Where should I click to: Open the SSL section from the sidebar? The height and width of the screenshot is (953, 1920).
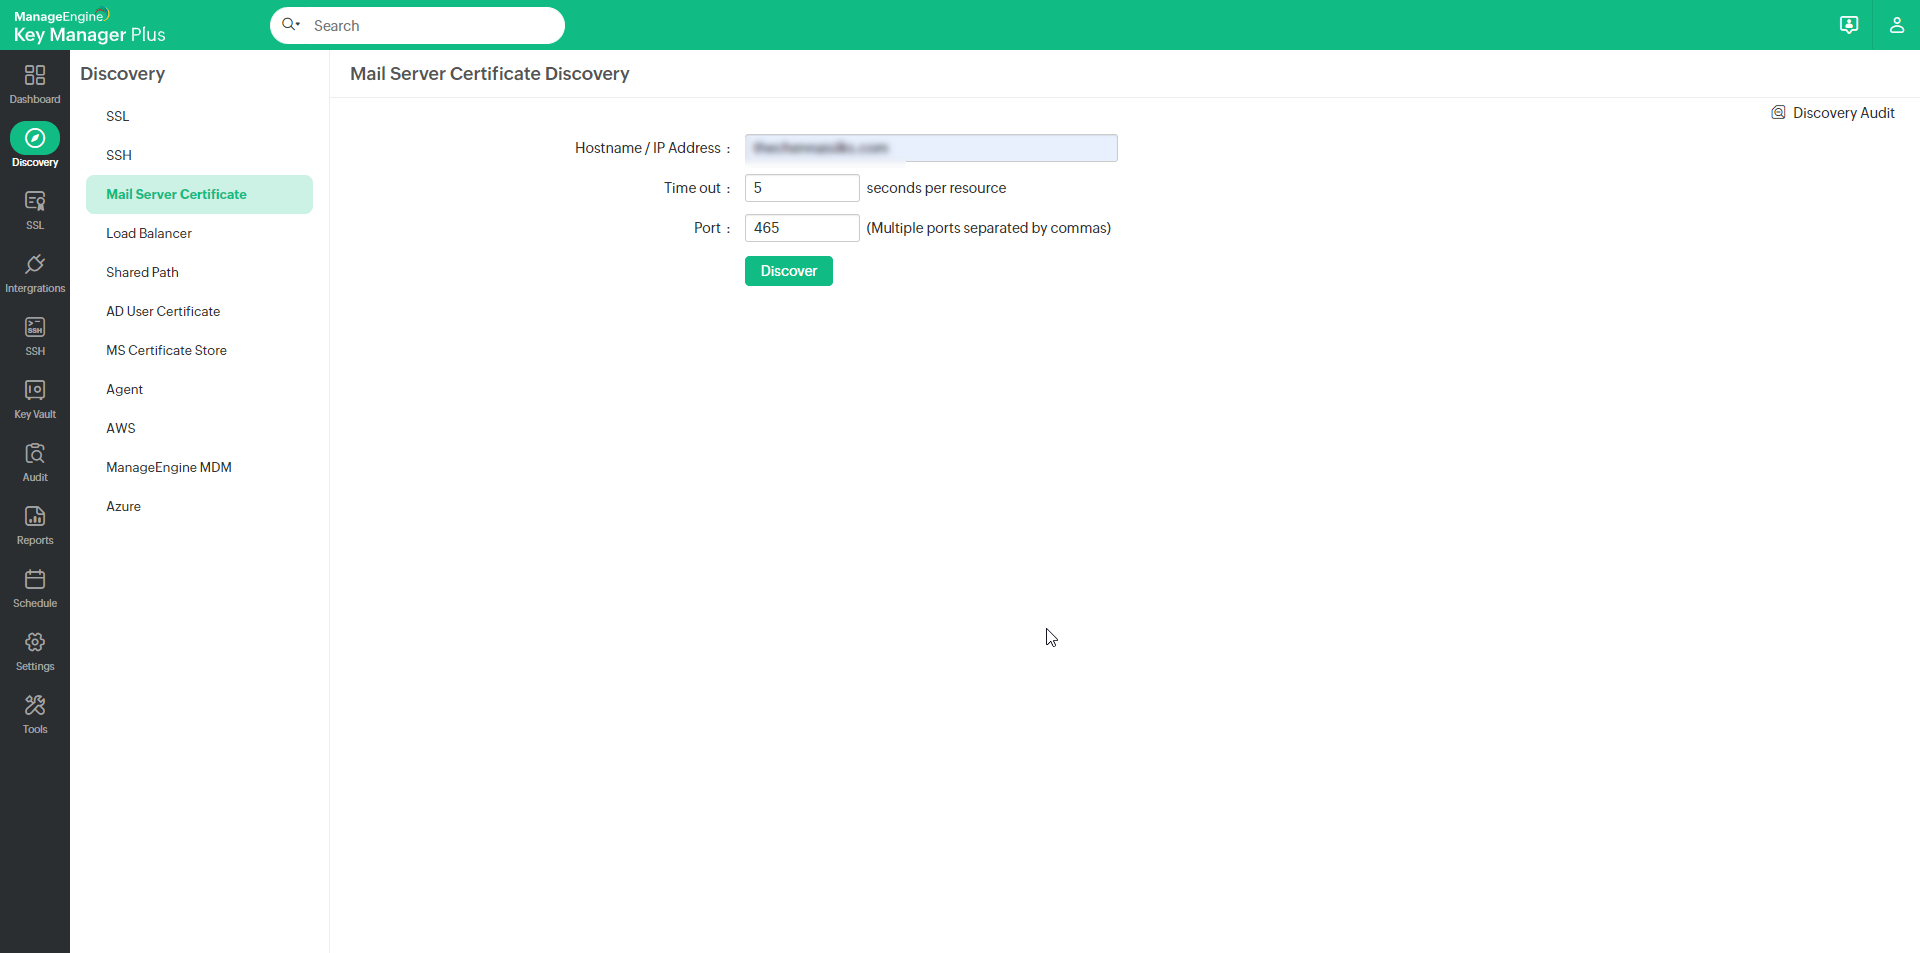(35, 209)
